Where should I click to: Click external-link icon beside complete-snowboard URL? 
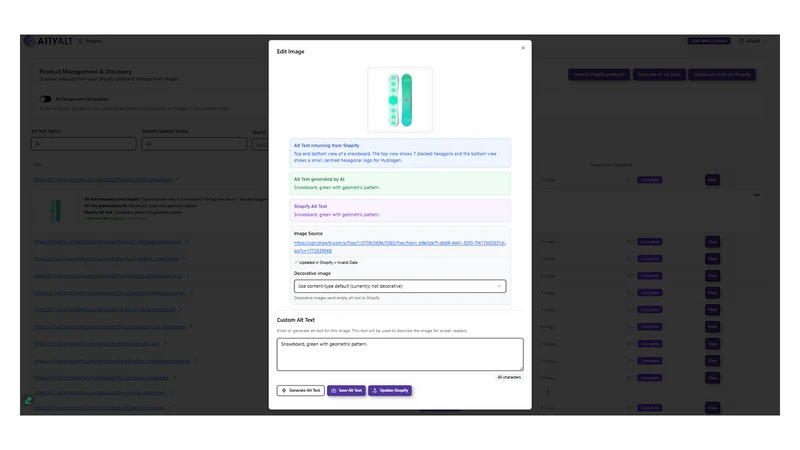click(x=173, y=378)
